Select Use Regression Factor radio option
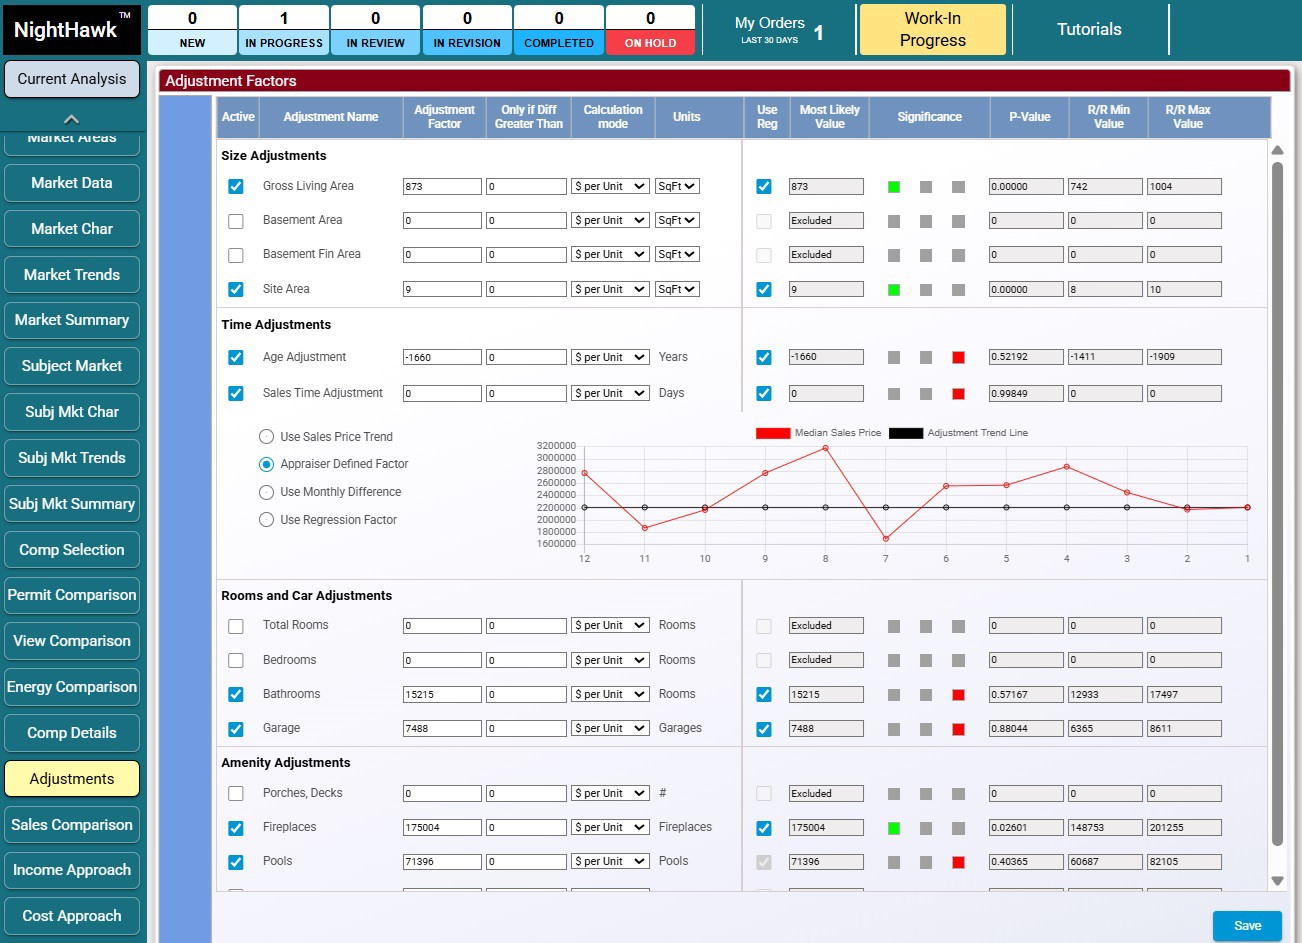1302x943 pixels. 266,520
